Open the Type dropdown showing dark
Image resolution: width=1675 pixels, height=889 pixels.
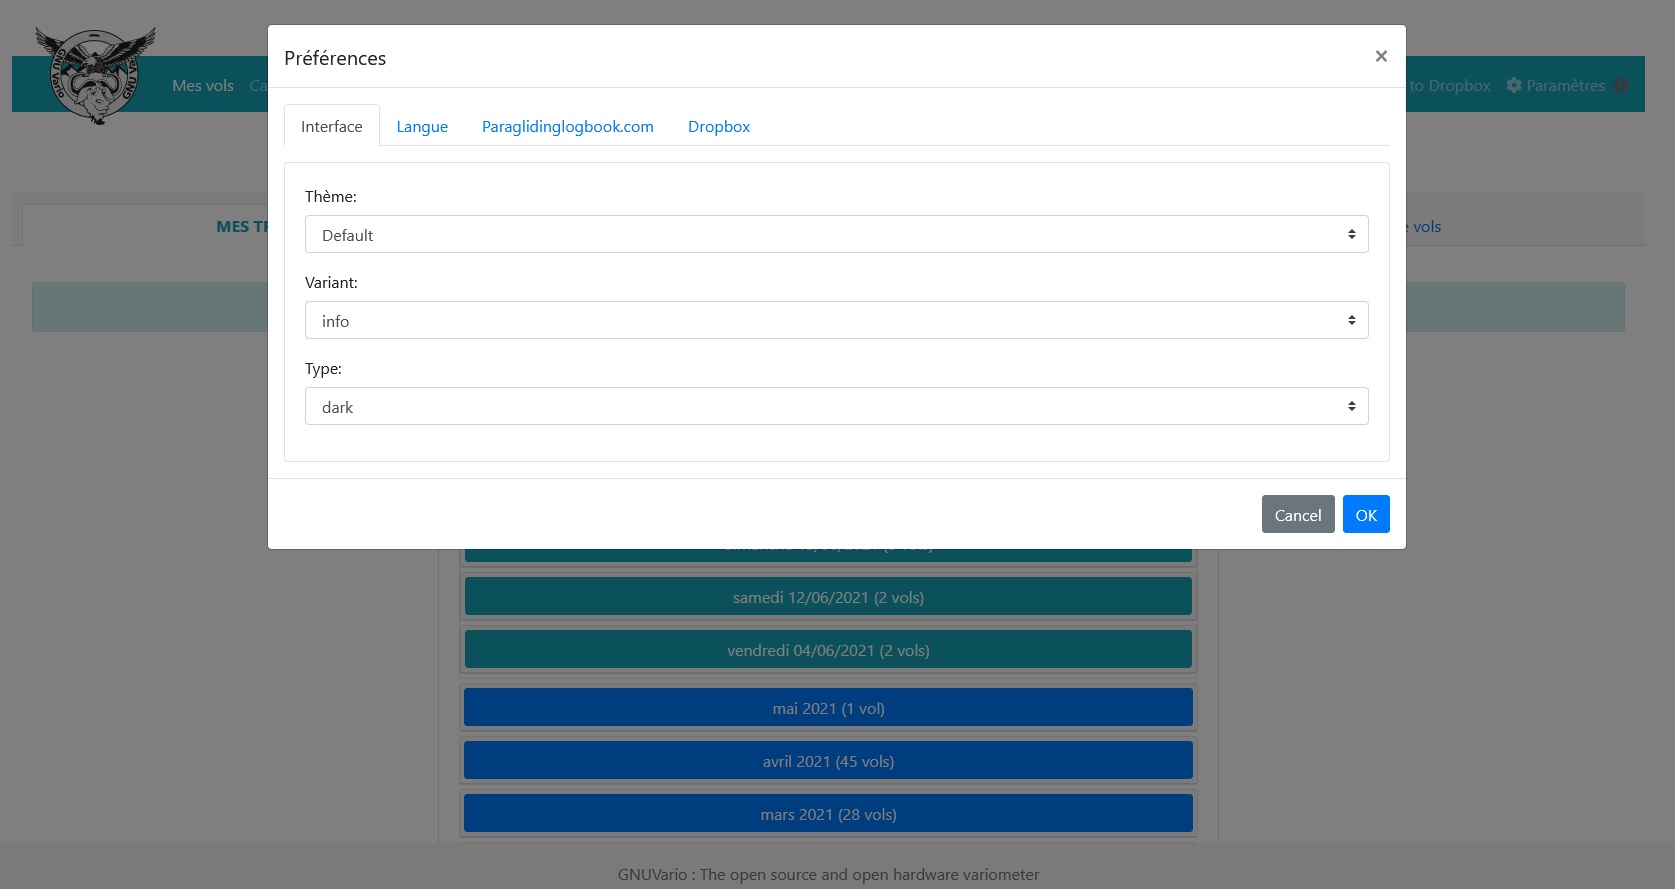point(836,406)
